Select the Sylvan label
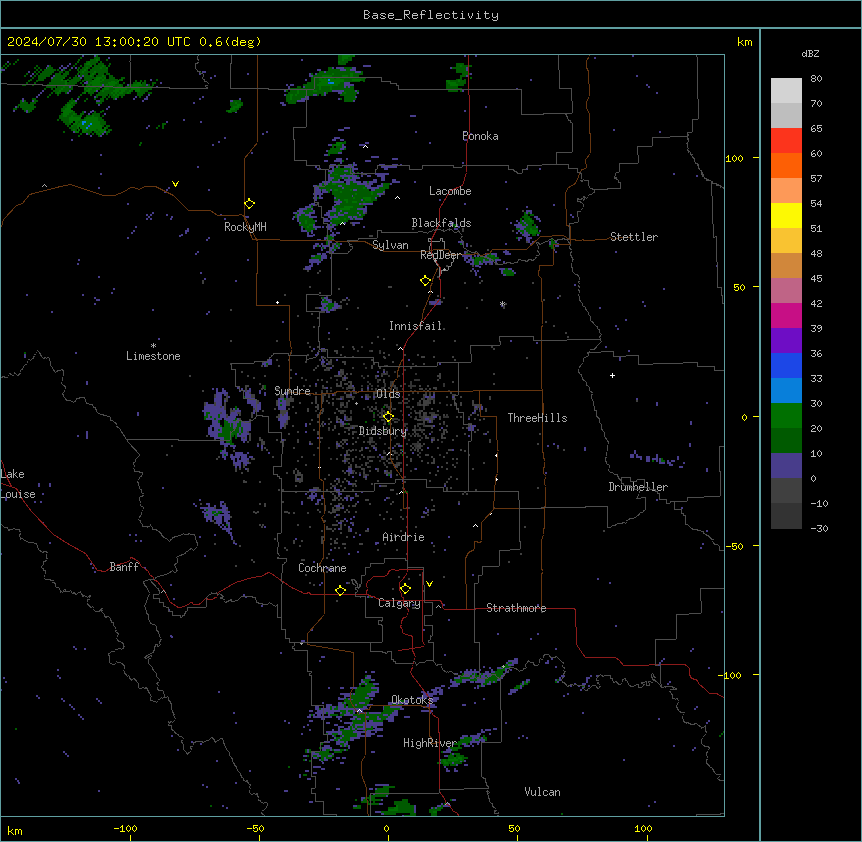 pos(390,245)
